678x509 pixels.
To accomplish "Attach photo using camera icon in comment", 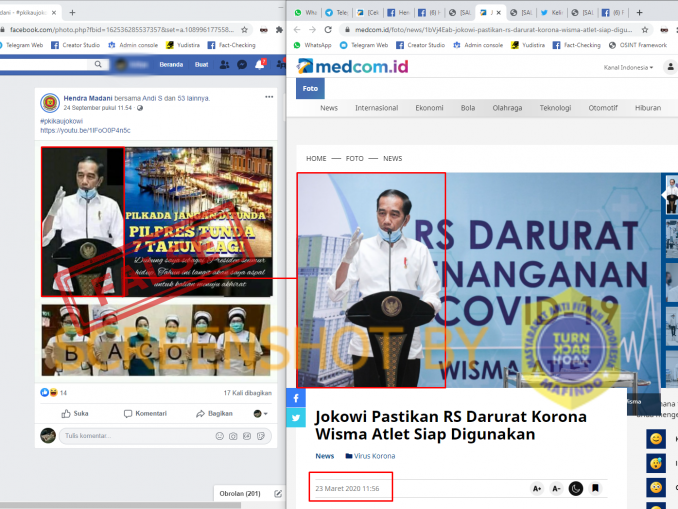I will (x=233, y=436).
